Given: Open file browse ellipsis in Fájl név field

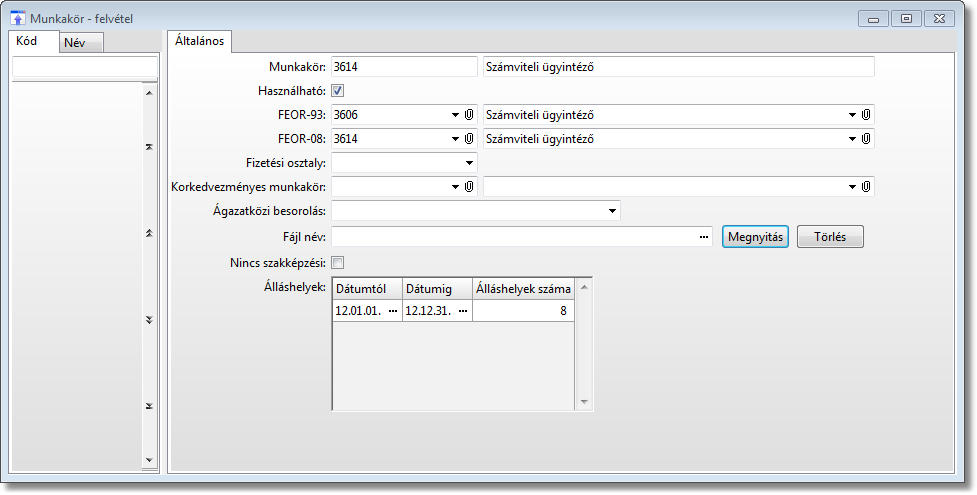Looking at the screenshot, I should pos(704,237).
